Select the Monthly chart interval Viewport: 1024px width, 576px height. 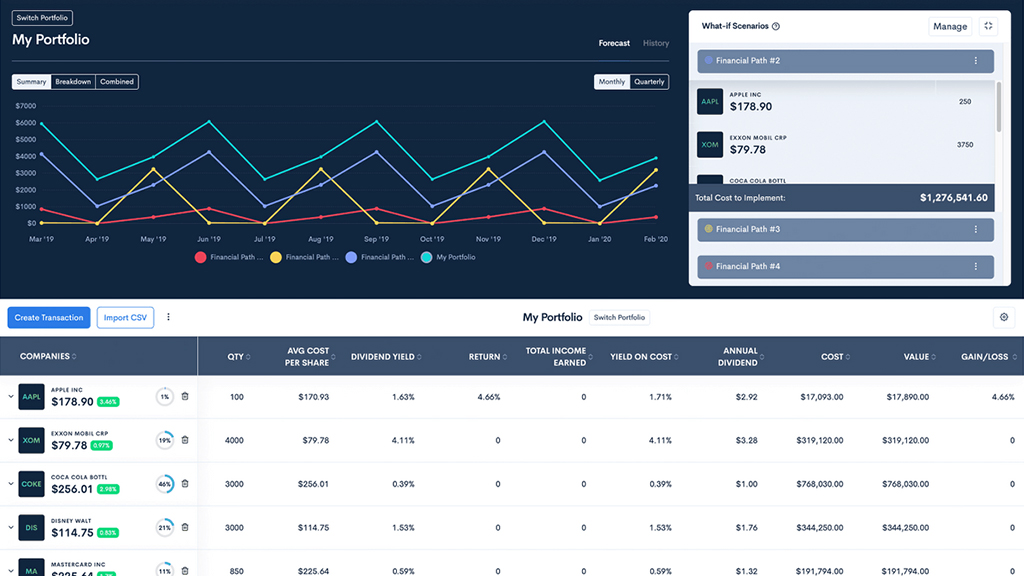(x=612, y=82)
